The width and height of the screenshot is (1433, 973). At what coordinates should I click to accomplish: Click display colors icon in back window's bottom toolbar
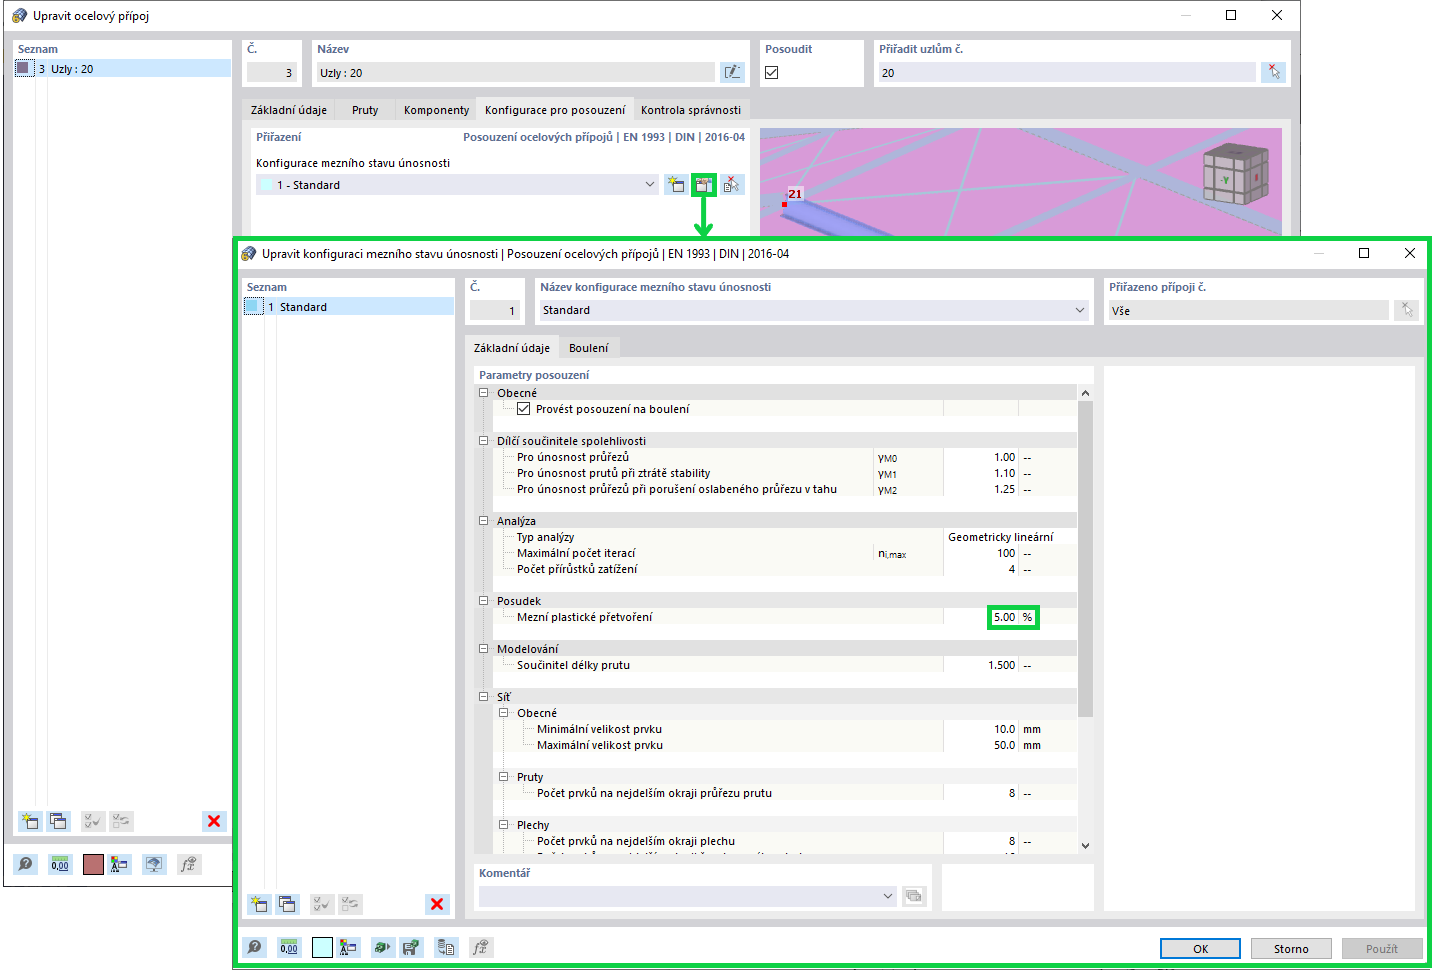coord(120,864)
